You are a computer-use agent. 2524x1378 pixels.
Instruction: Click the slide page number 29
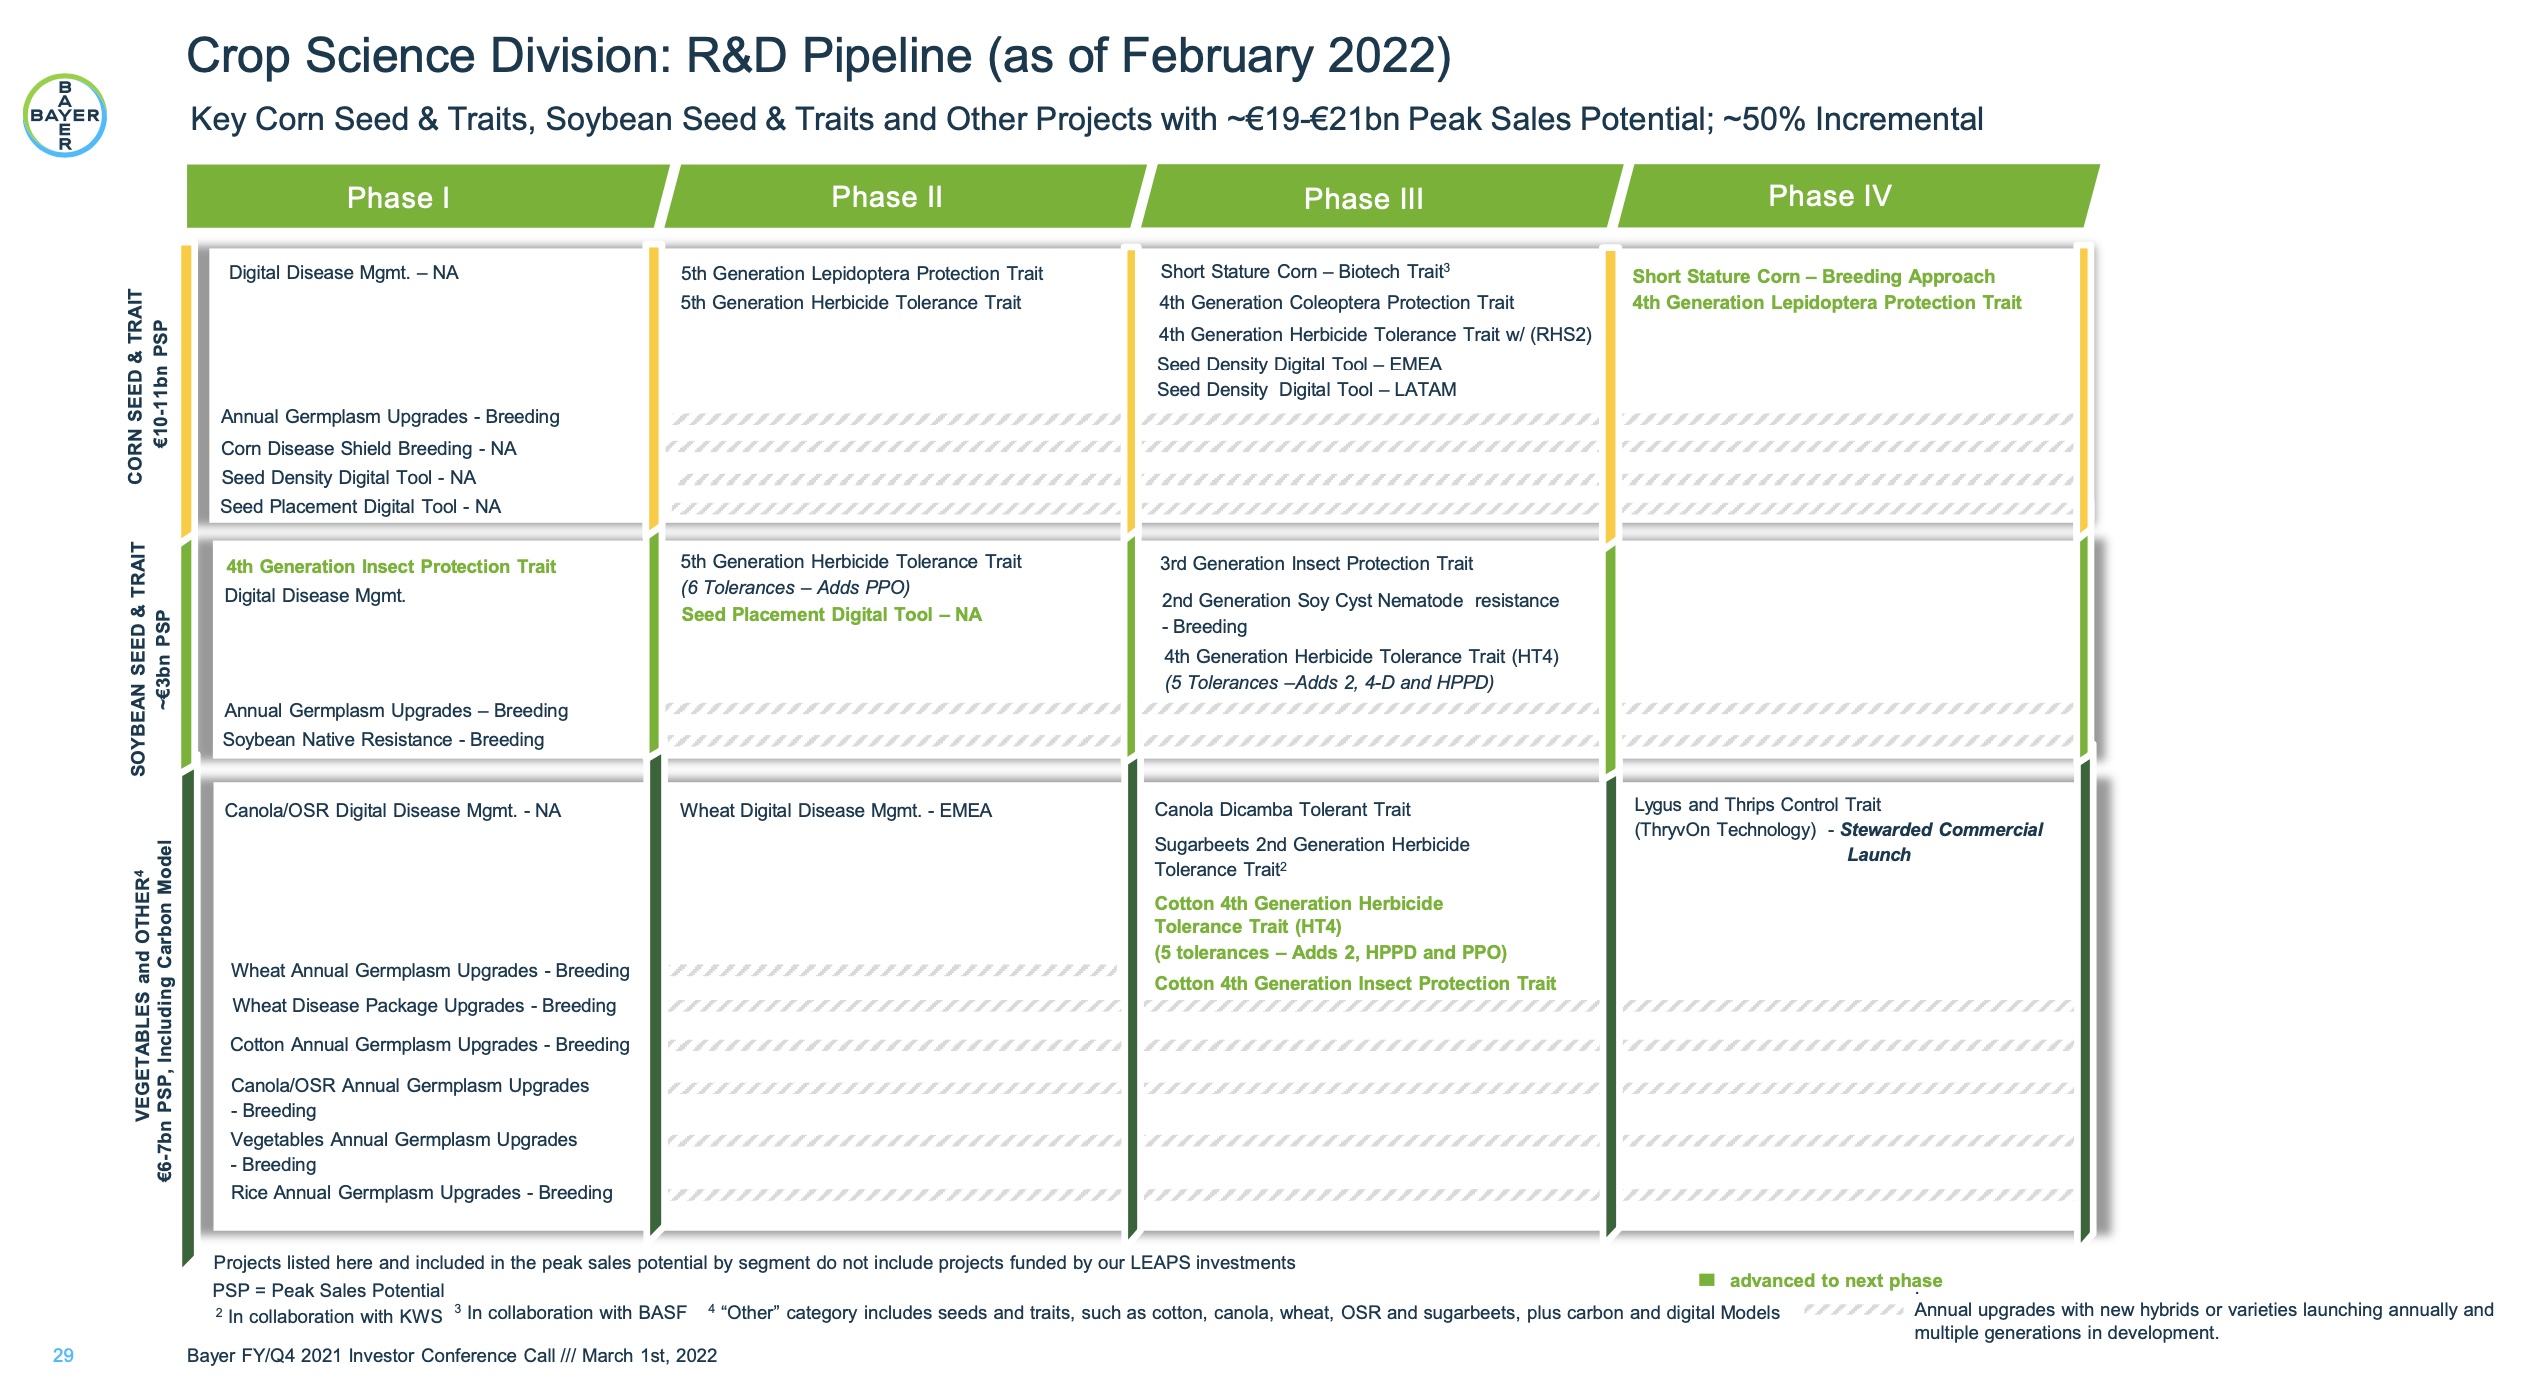coord(63,1355)
